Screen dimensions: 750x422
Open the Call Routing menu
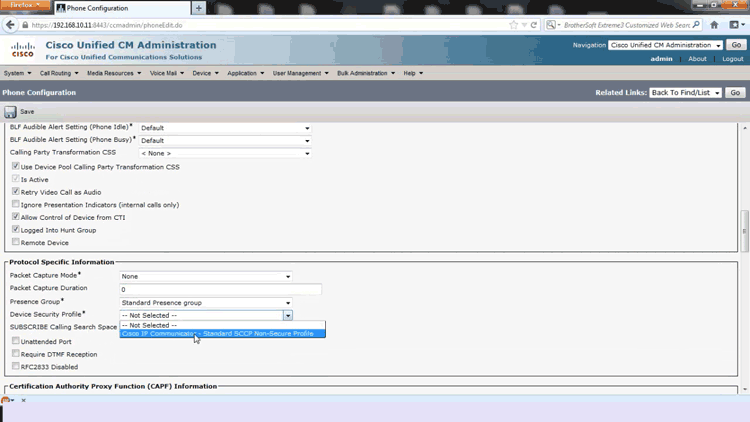click(x=59, y=73)
